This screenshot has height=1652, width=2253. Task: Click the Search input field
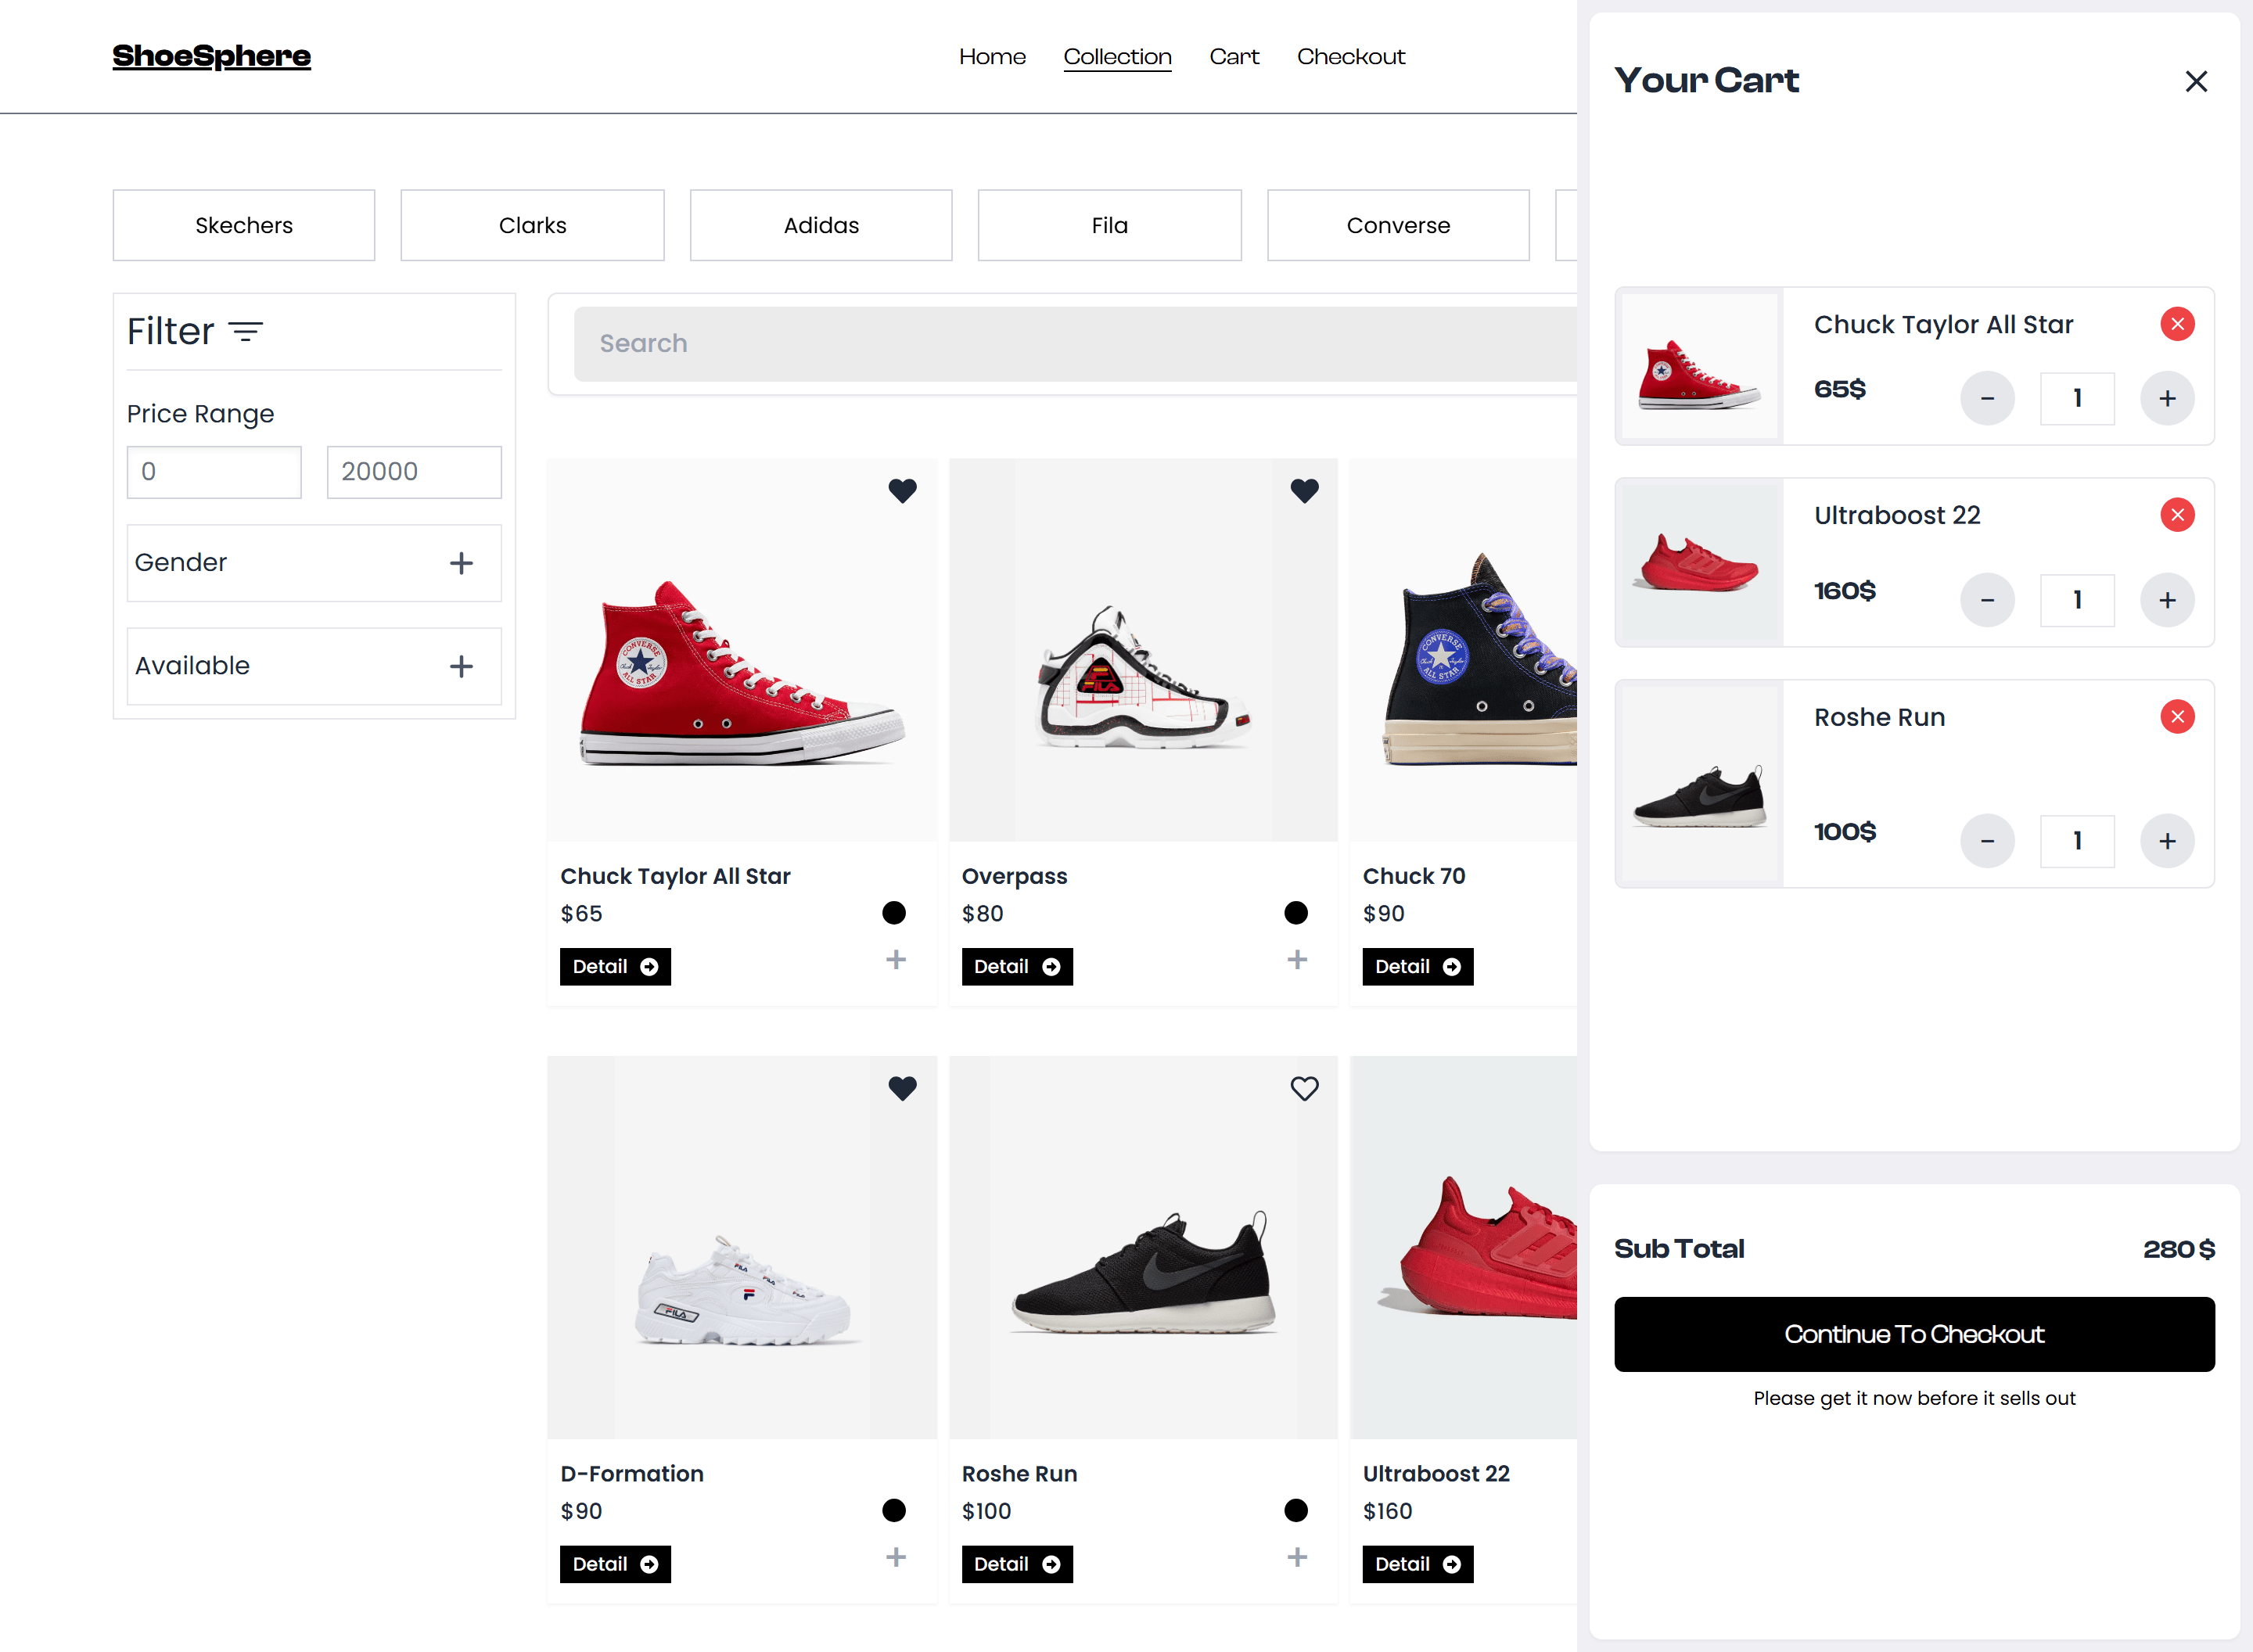[1075, 344]
